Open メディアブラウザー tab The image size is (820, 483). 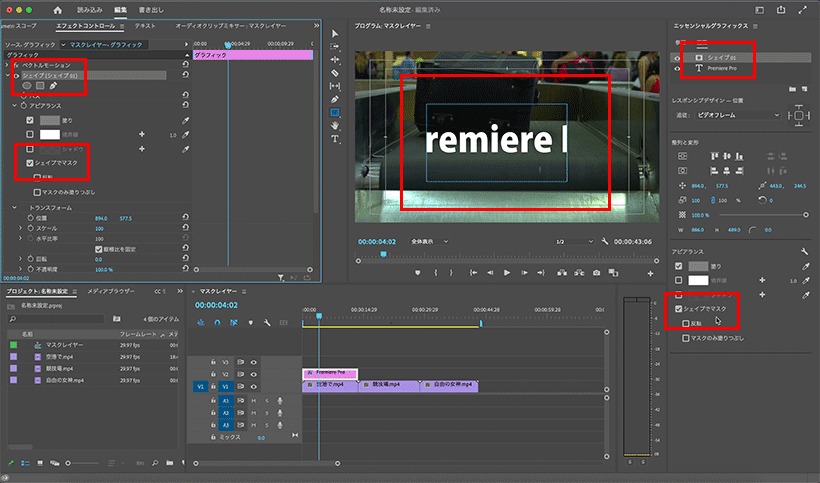click(111, 291)
